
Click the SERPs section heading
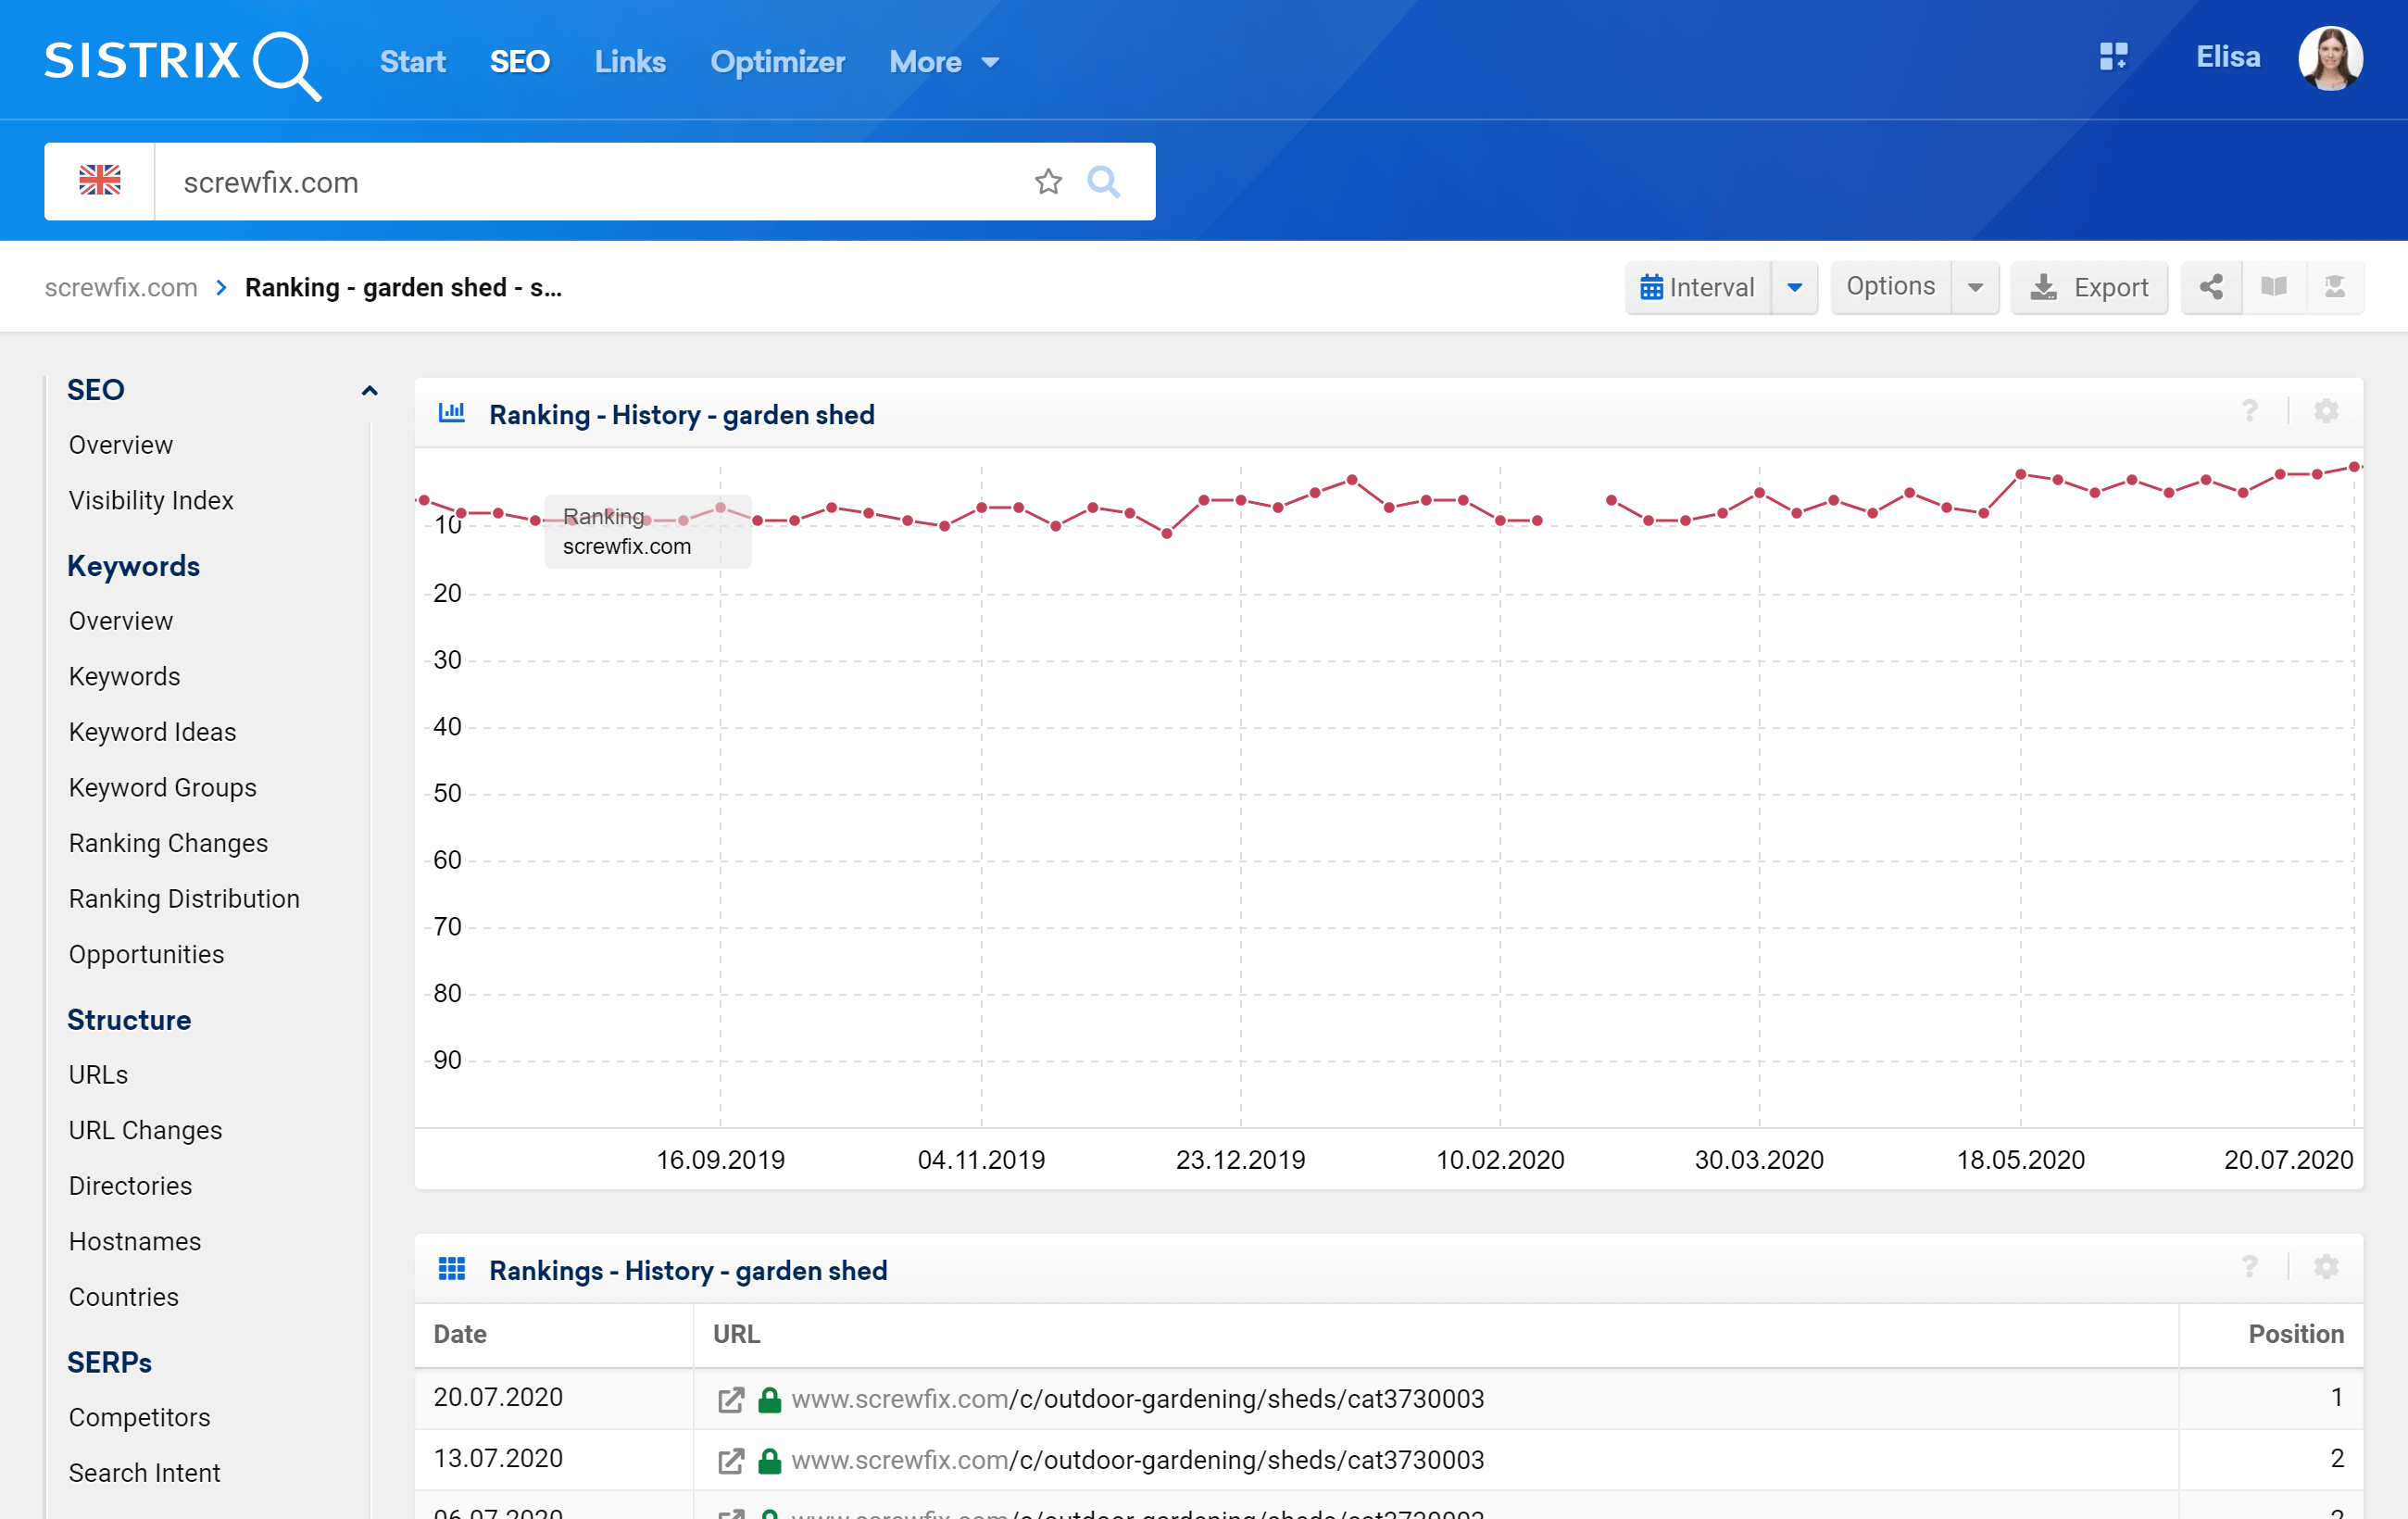click(x=109, y=1362)
